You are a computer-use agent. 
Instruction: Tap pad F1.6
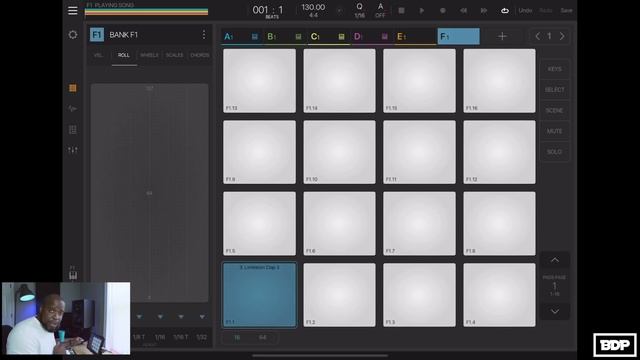click(340, 223)
